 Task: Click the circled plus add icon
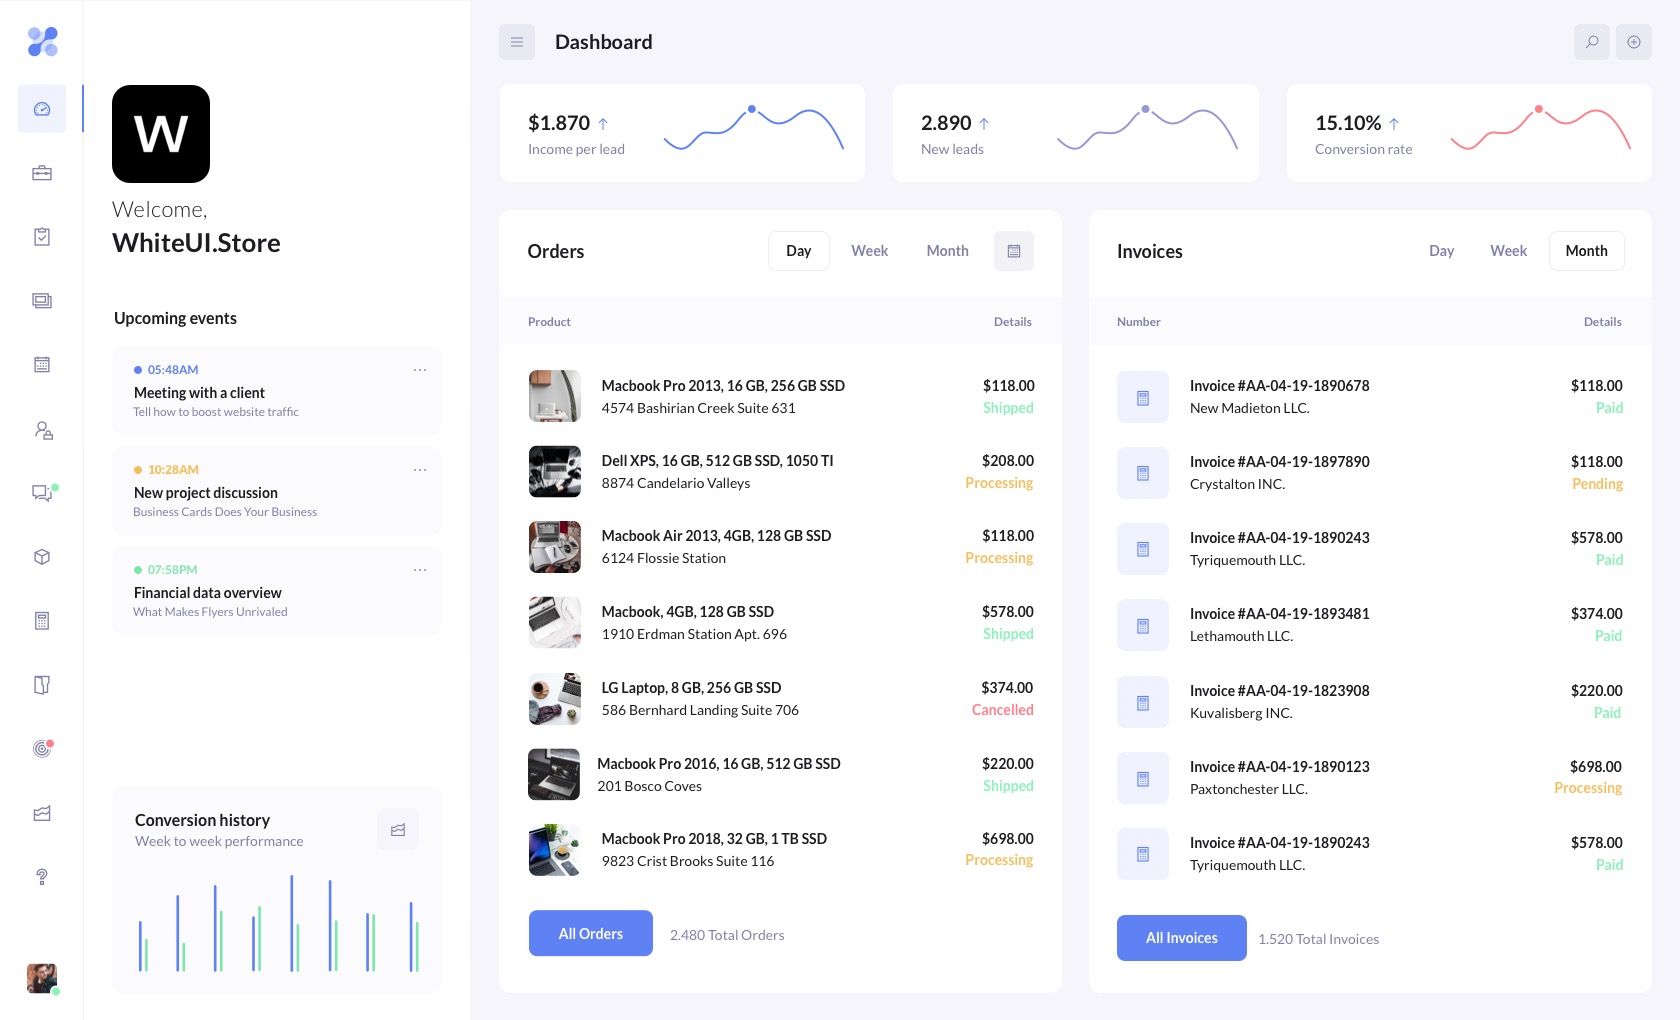coord(1634,42)
